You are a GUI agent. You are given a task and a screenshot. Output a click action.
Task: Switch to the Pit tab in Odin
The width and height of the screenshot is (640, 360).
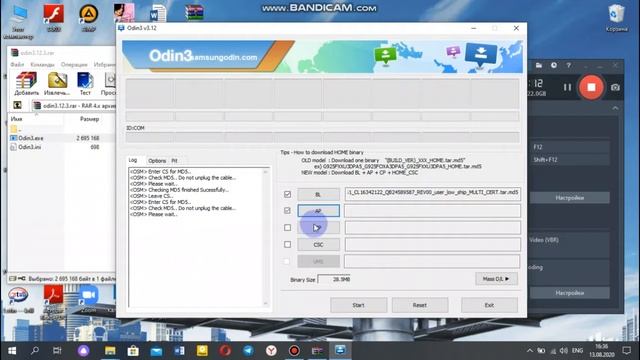pos(174,161)
